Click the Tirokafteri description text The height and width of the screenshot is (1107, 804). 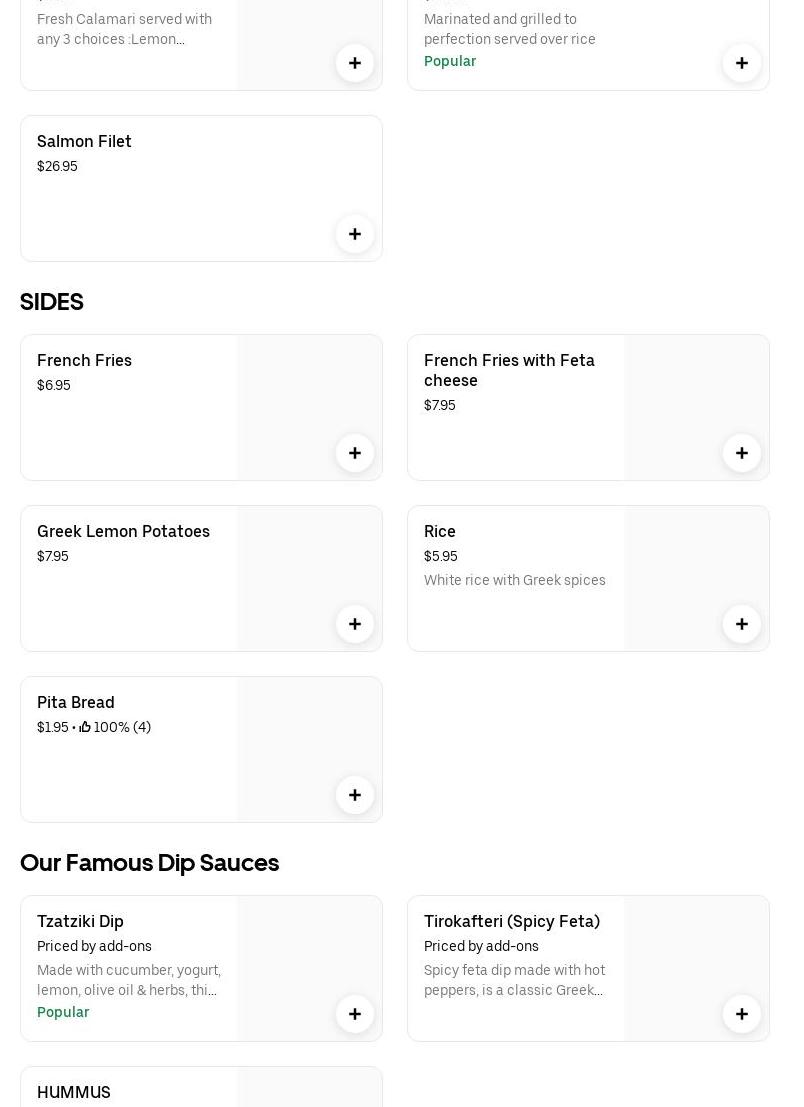[514, 980]
